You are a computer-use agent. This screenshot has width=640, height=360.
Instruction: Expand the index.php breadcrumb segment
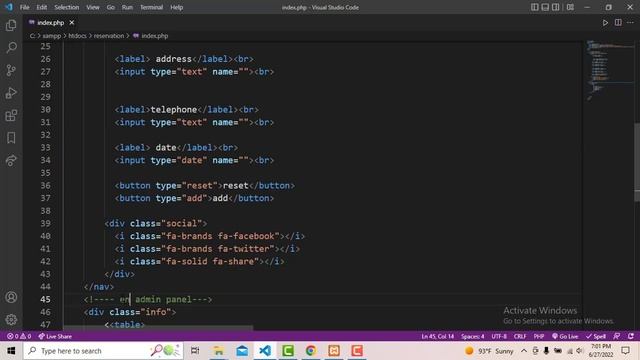pos(151,36)
